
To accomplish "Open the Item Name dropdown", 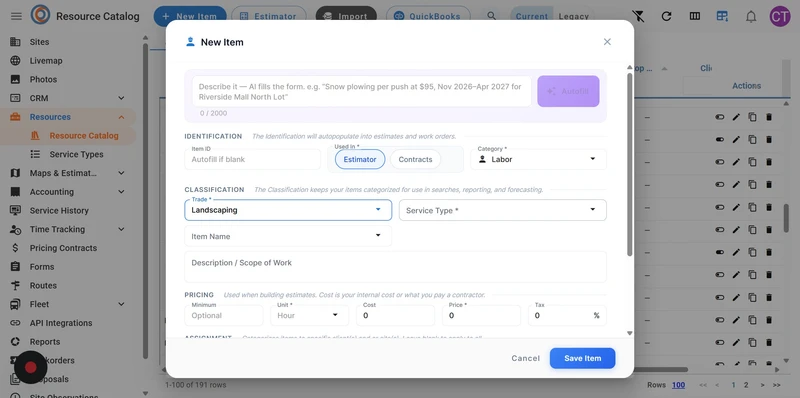I will (x=288, y=236).
